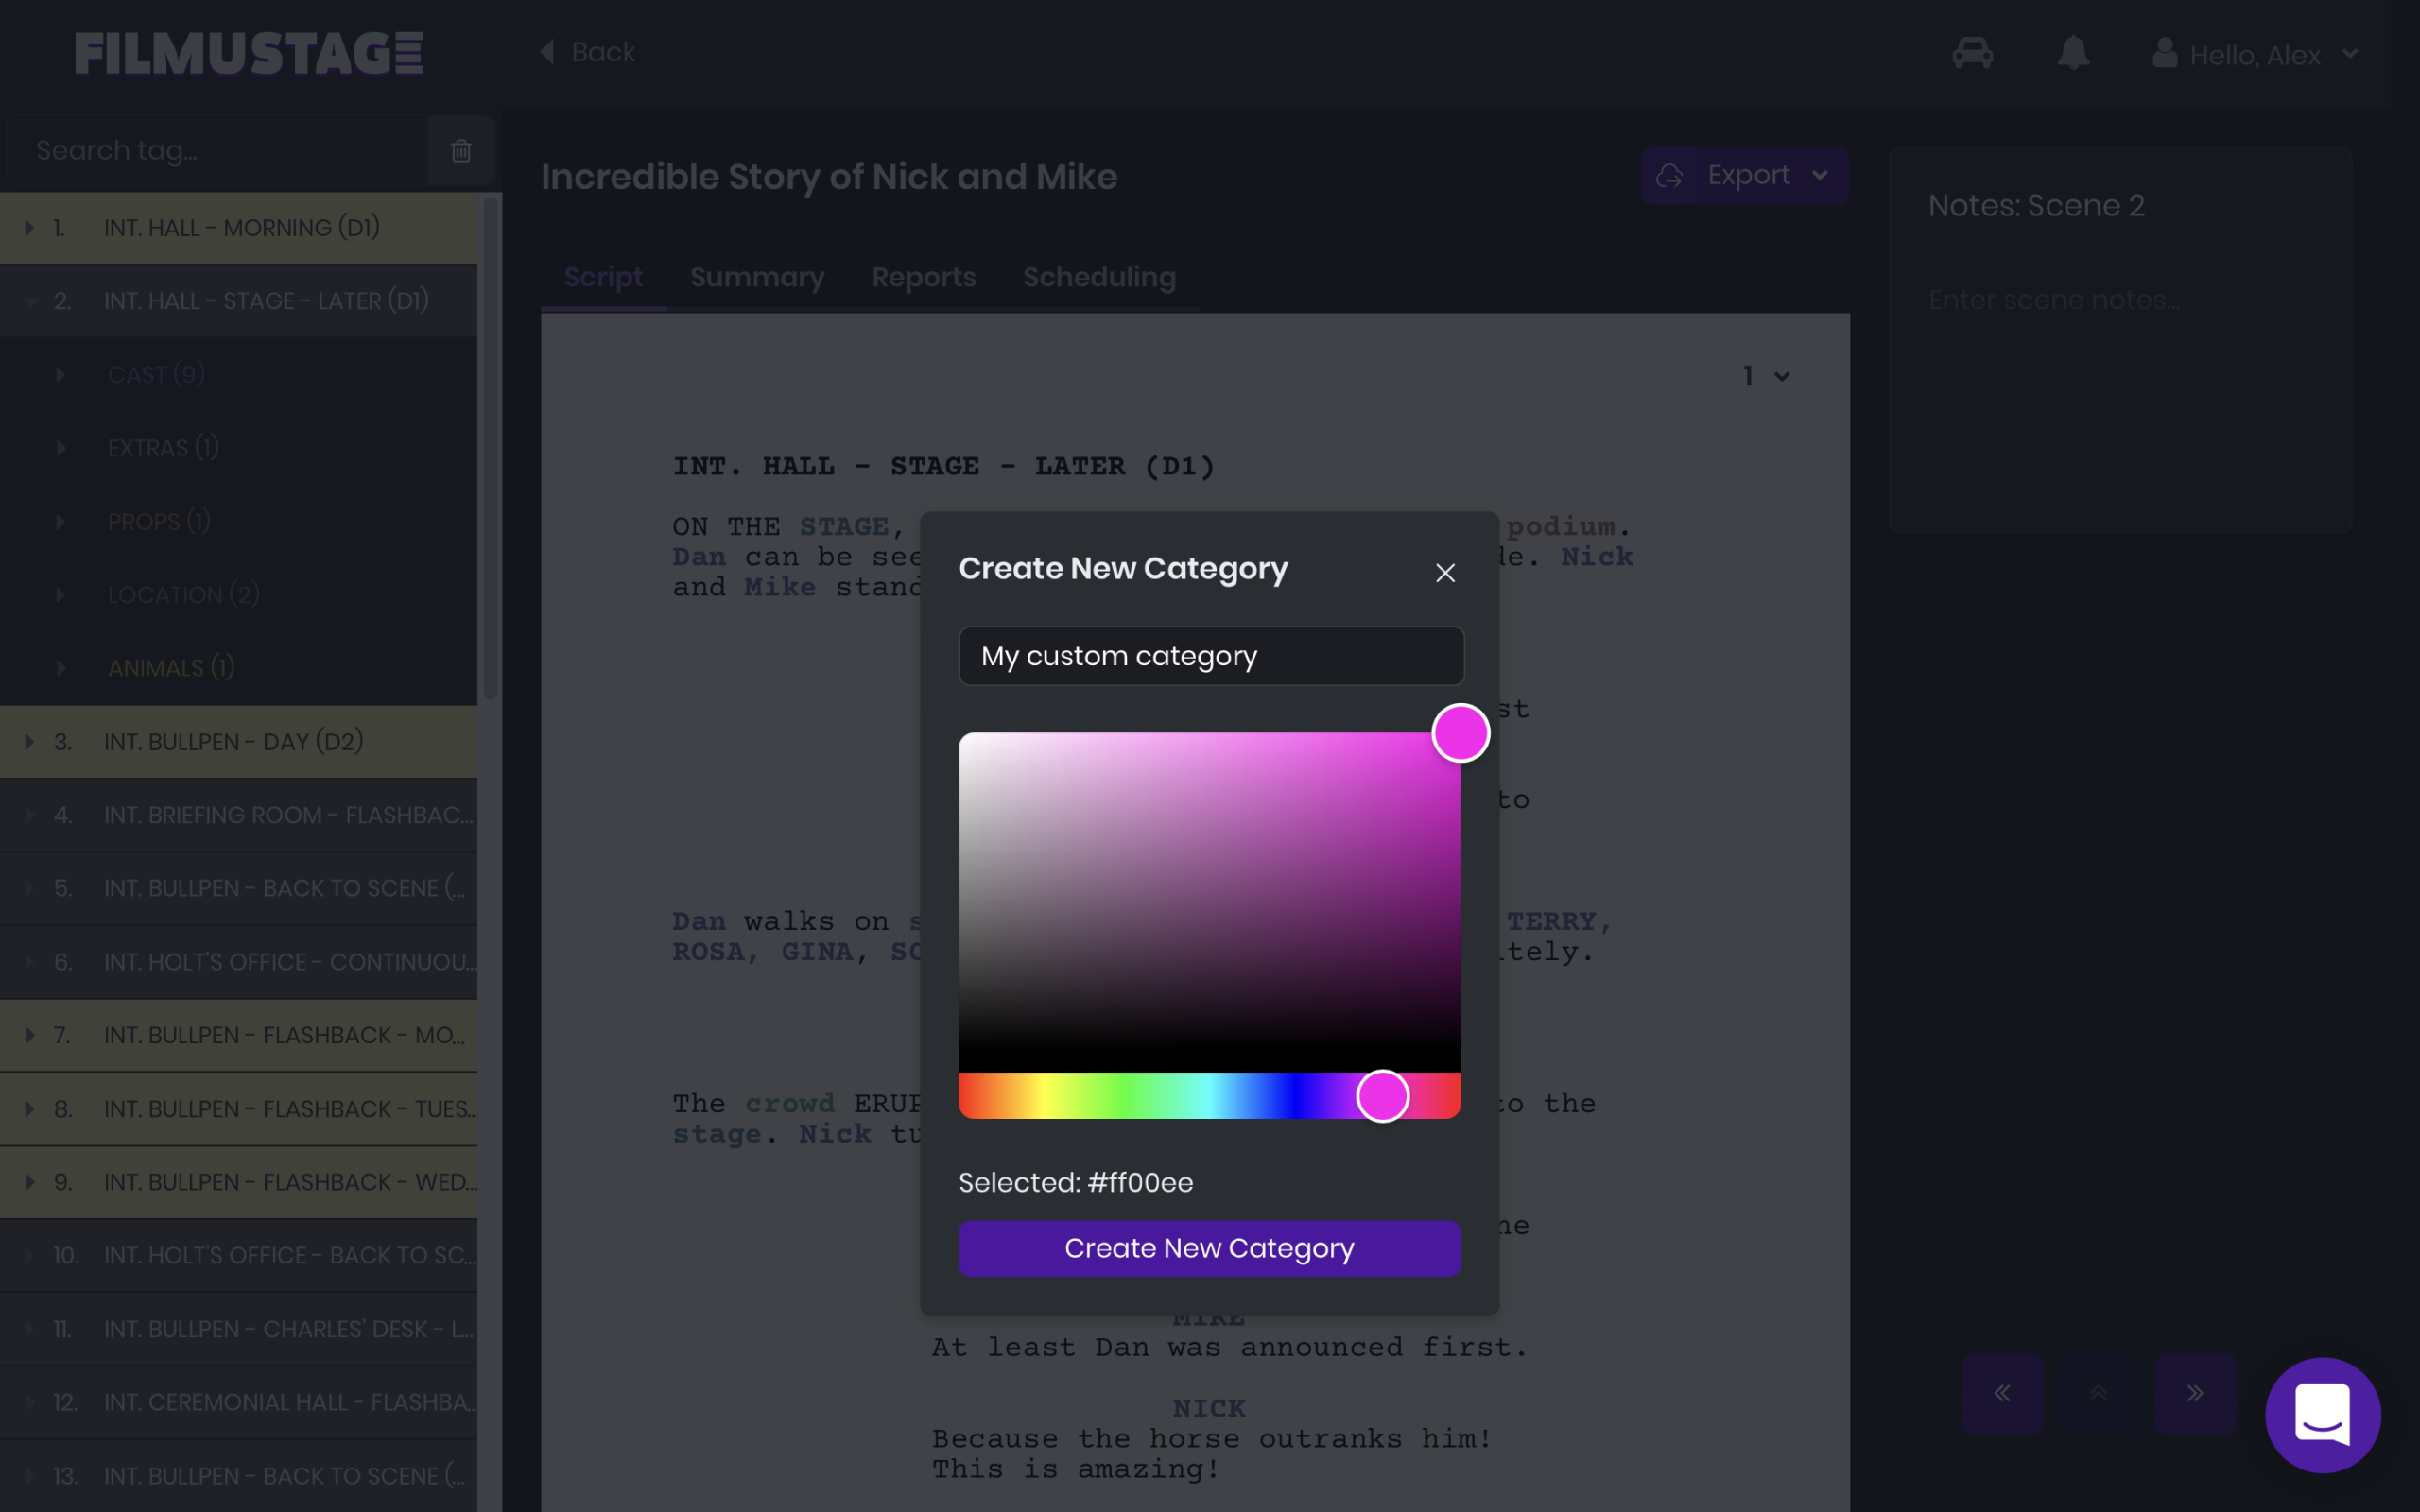The width and height of the screenshot is (2420, 1512).
Task: Clear tags using the trash icon beside search
Action: (x=461, y=150)
